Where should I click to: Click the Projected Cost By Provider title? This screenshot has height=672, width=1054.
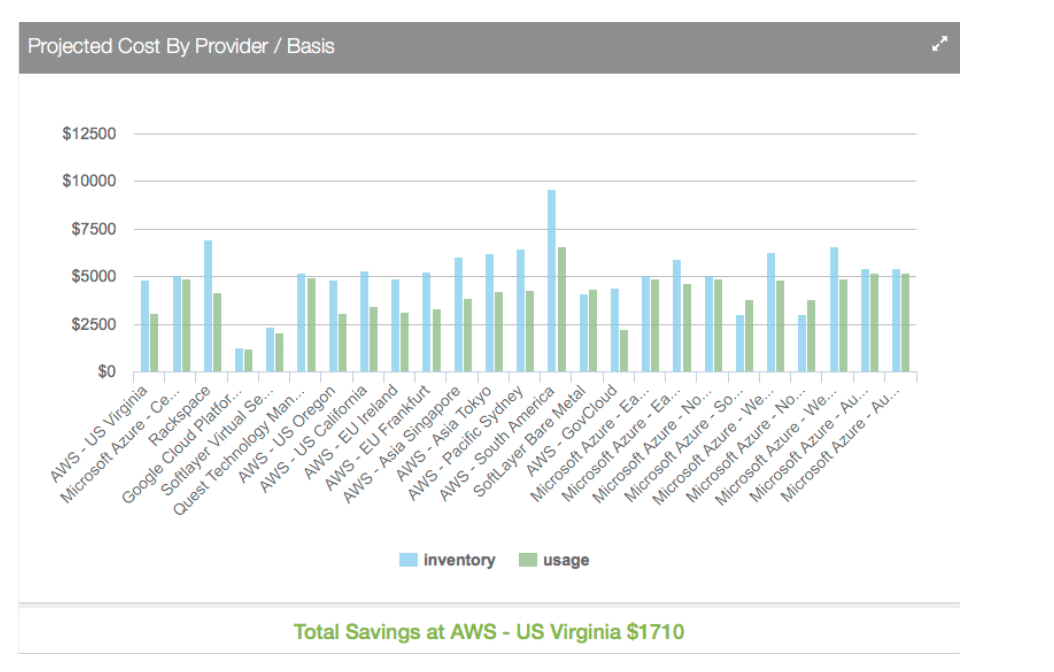(181, 46)
